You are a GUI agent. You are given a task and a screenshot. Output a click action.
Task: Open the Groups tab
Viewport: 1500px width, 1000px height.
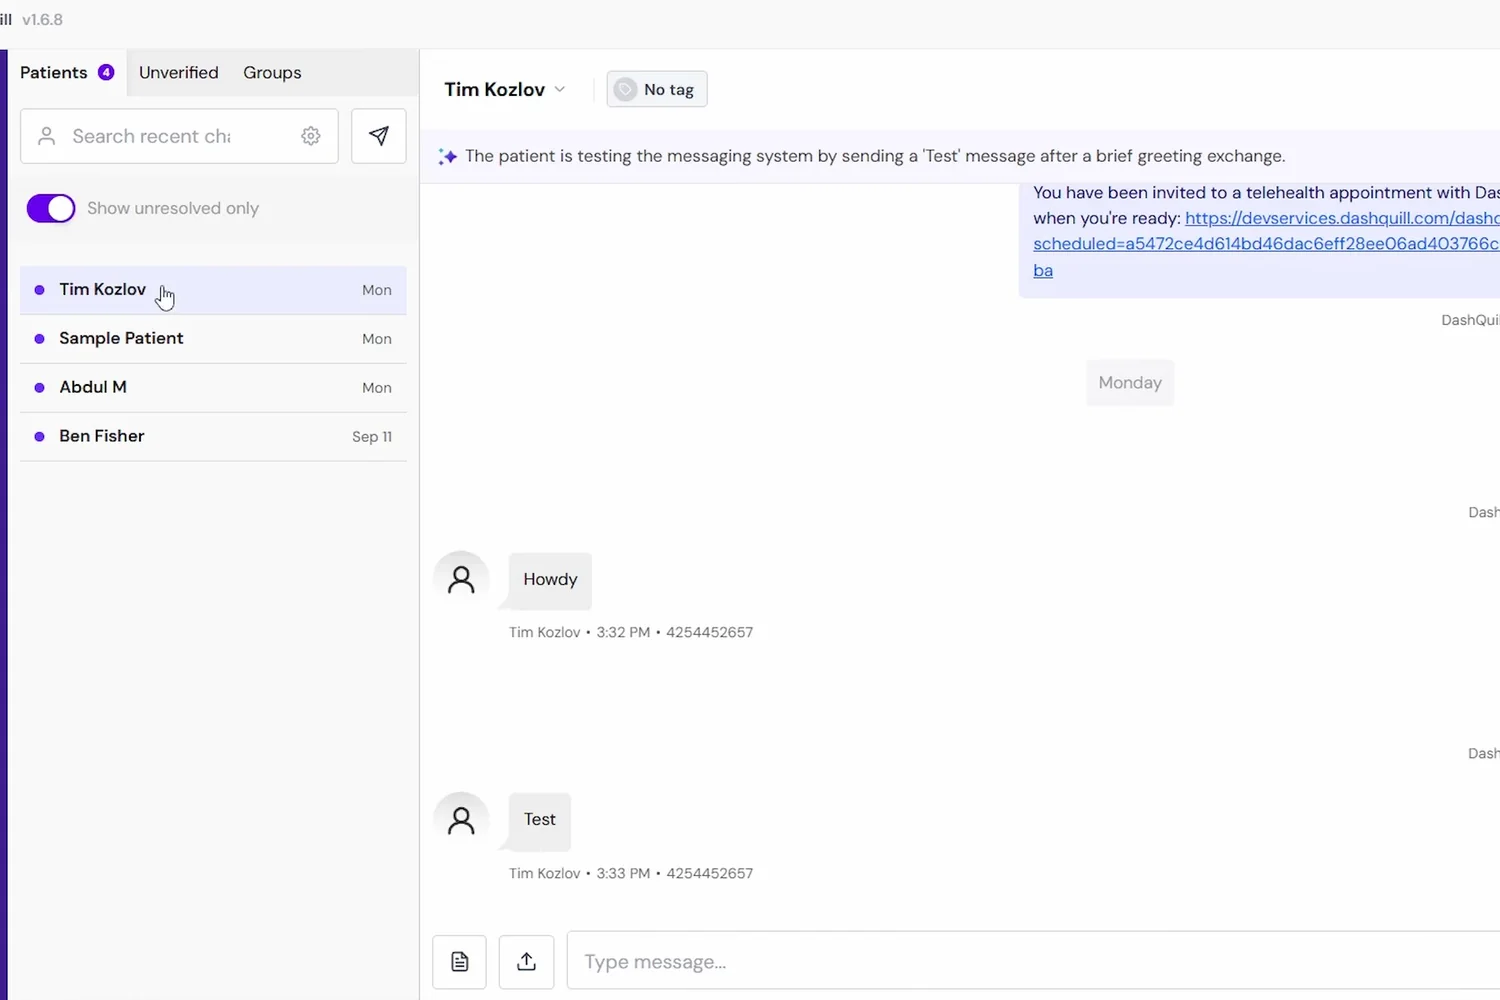272,73
